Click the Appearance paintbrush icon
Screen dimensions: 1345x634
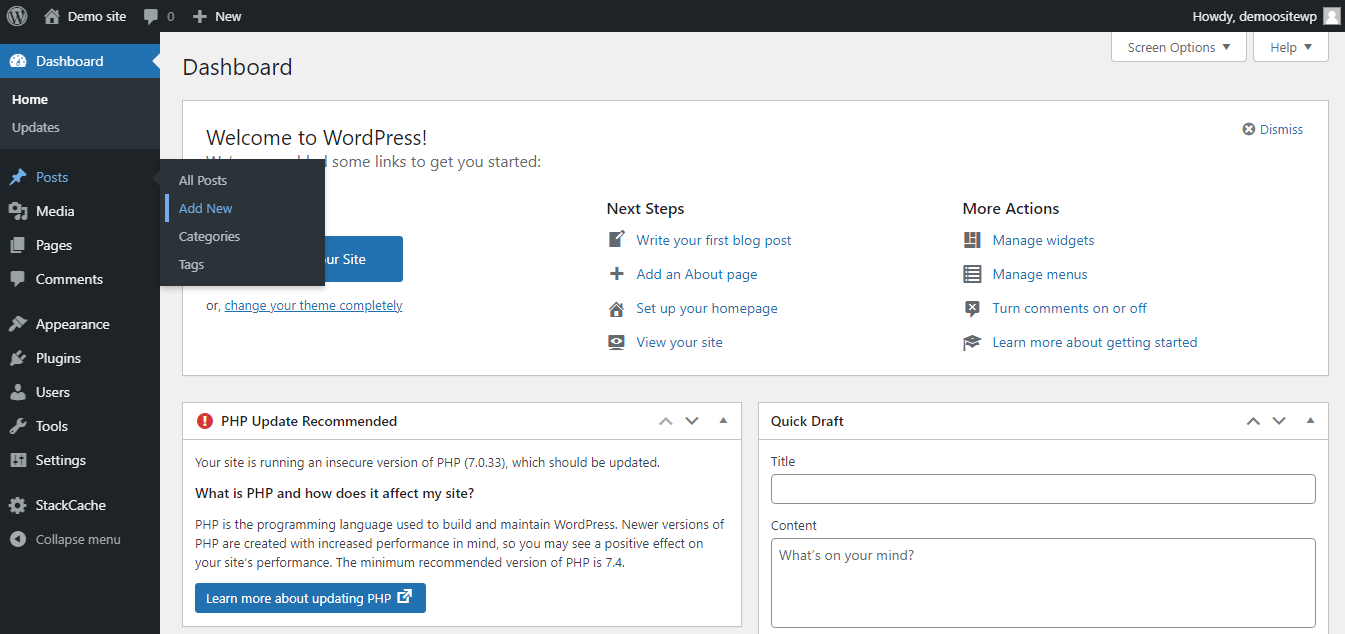point(18,324)
